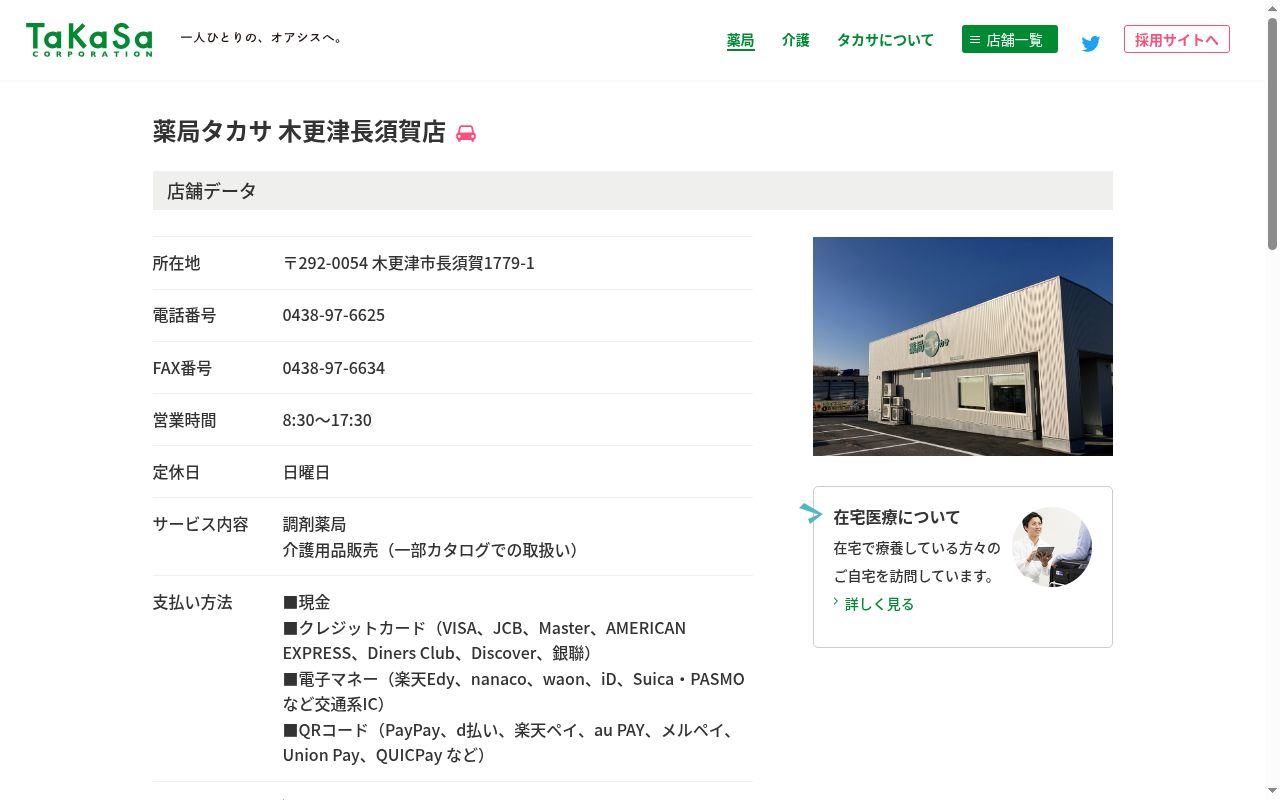
Task: Open the タカサについて menu item
Action: 885,40
